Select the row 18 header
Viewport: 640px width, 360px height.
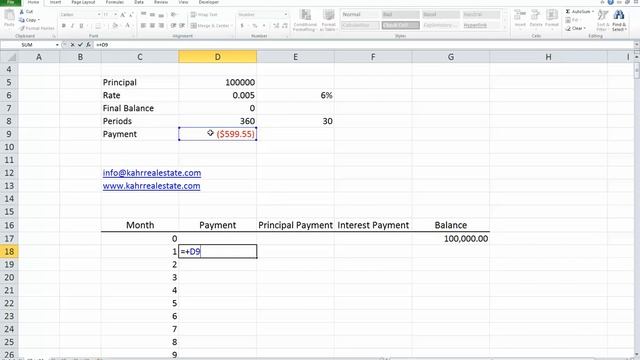(x=9, y=251)
